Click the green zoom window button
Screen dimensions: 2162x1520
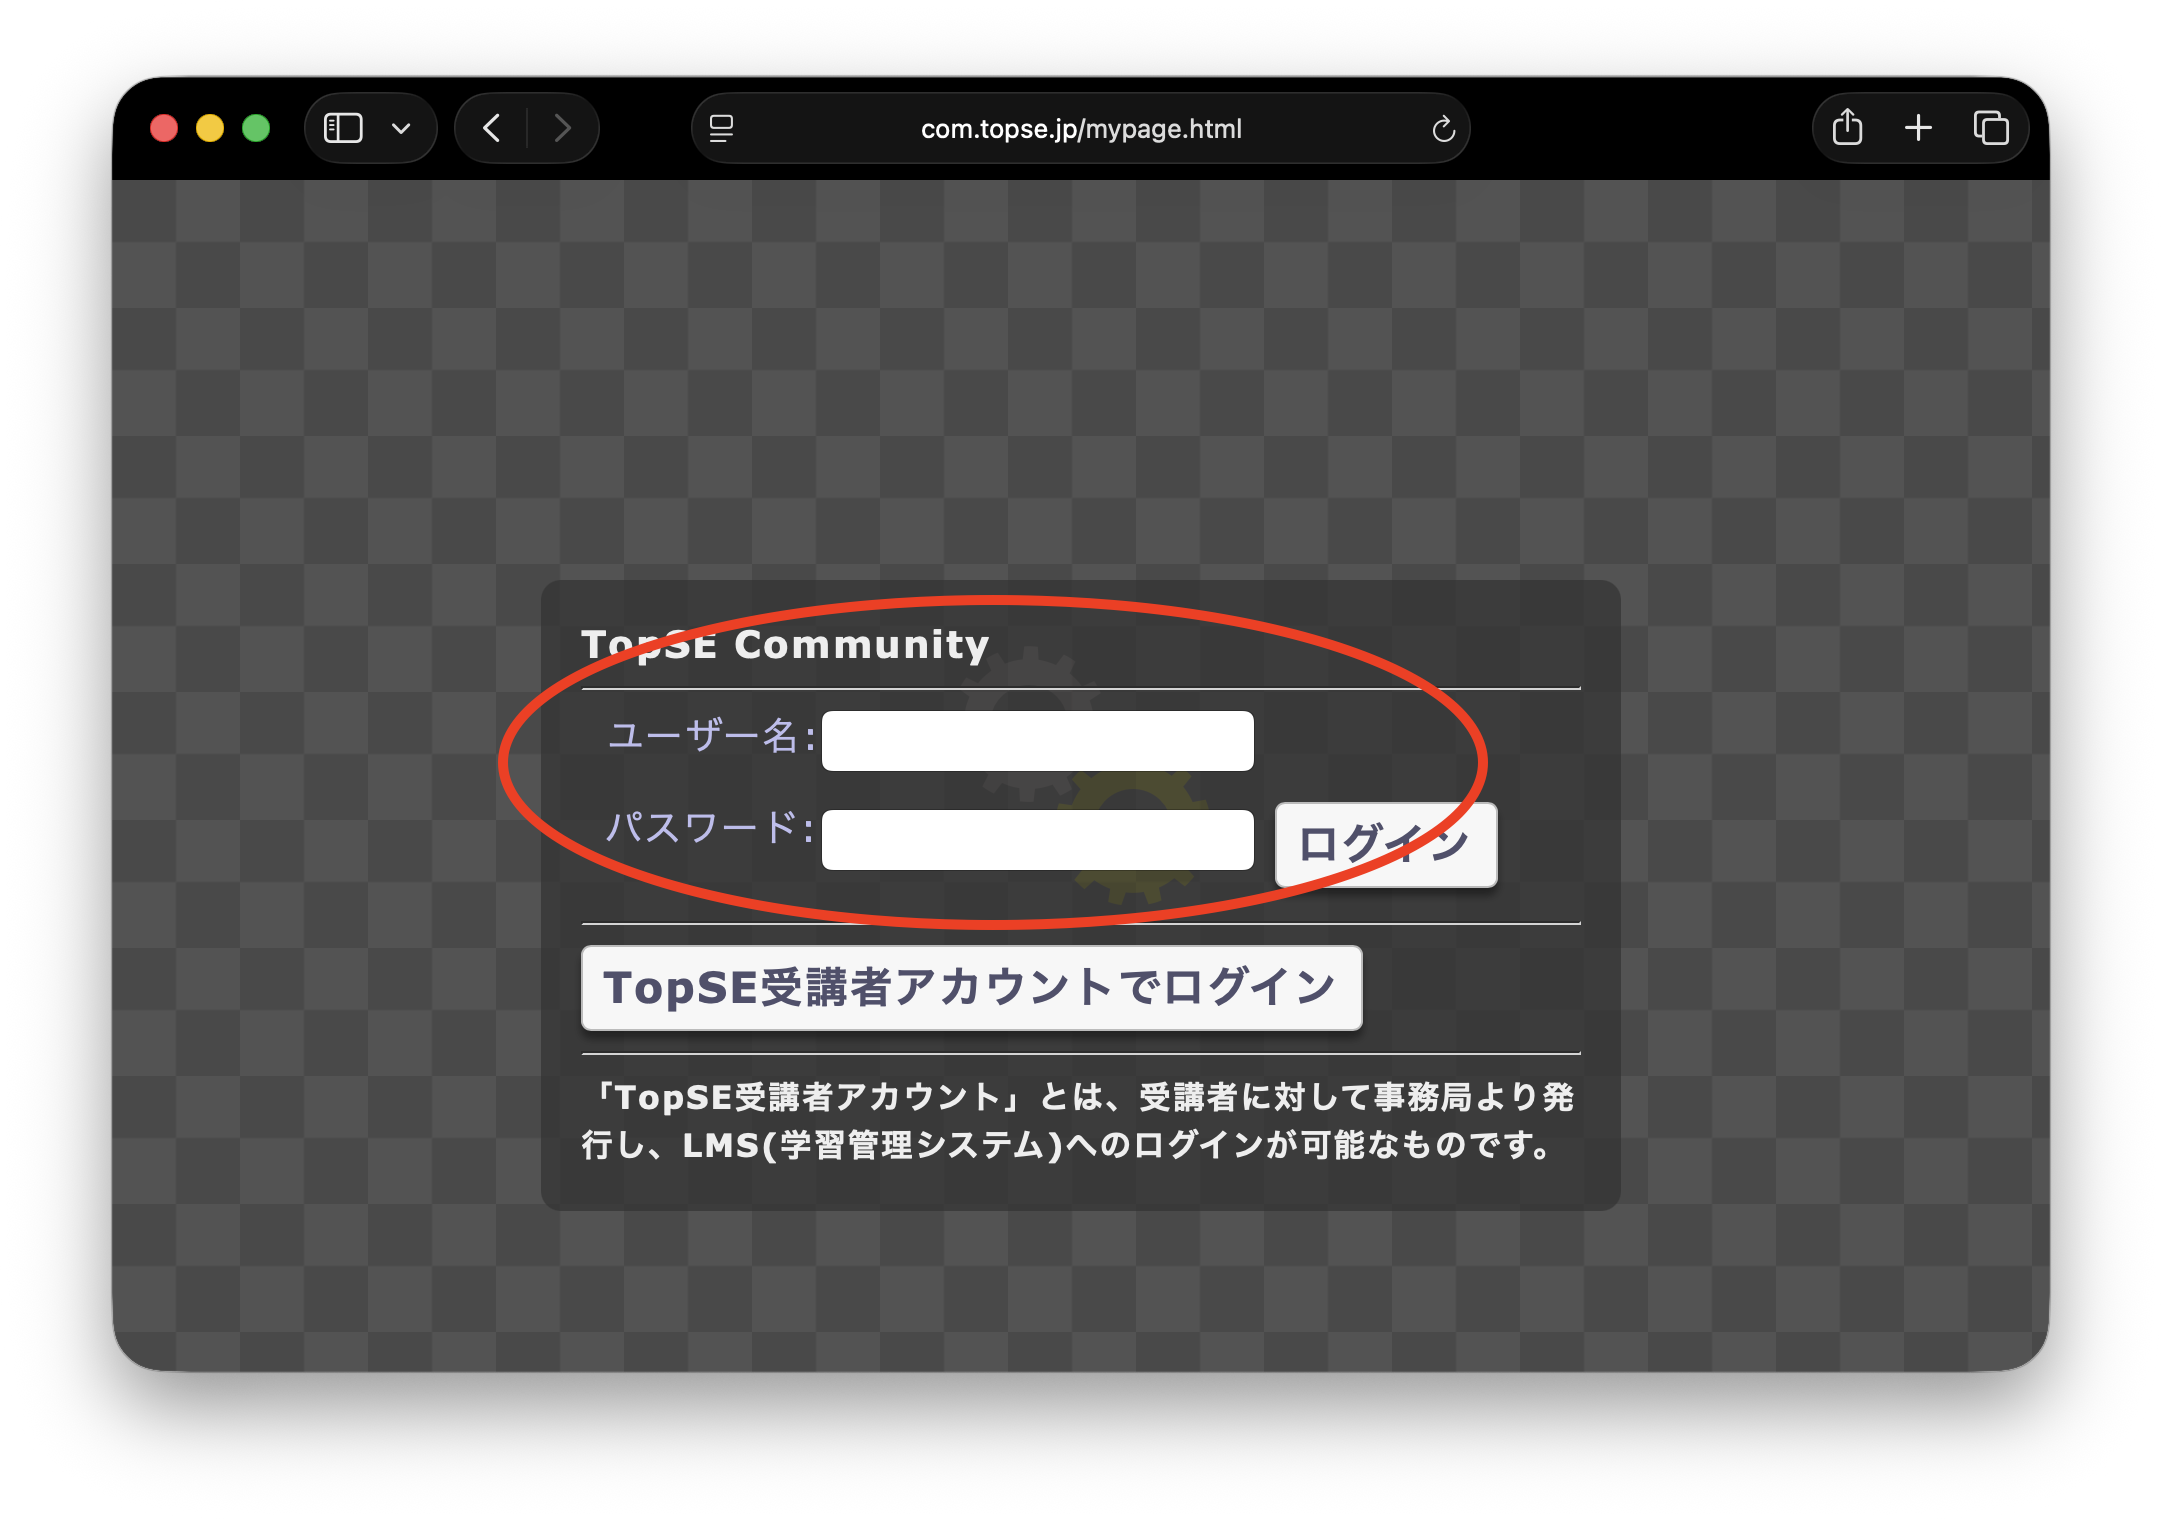(257, 128)
